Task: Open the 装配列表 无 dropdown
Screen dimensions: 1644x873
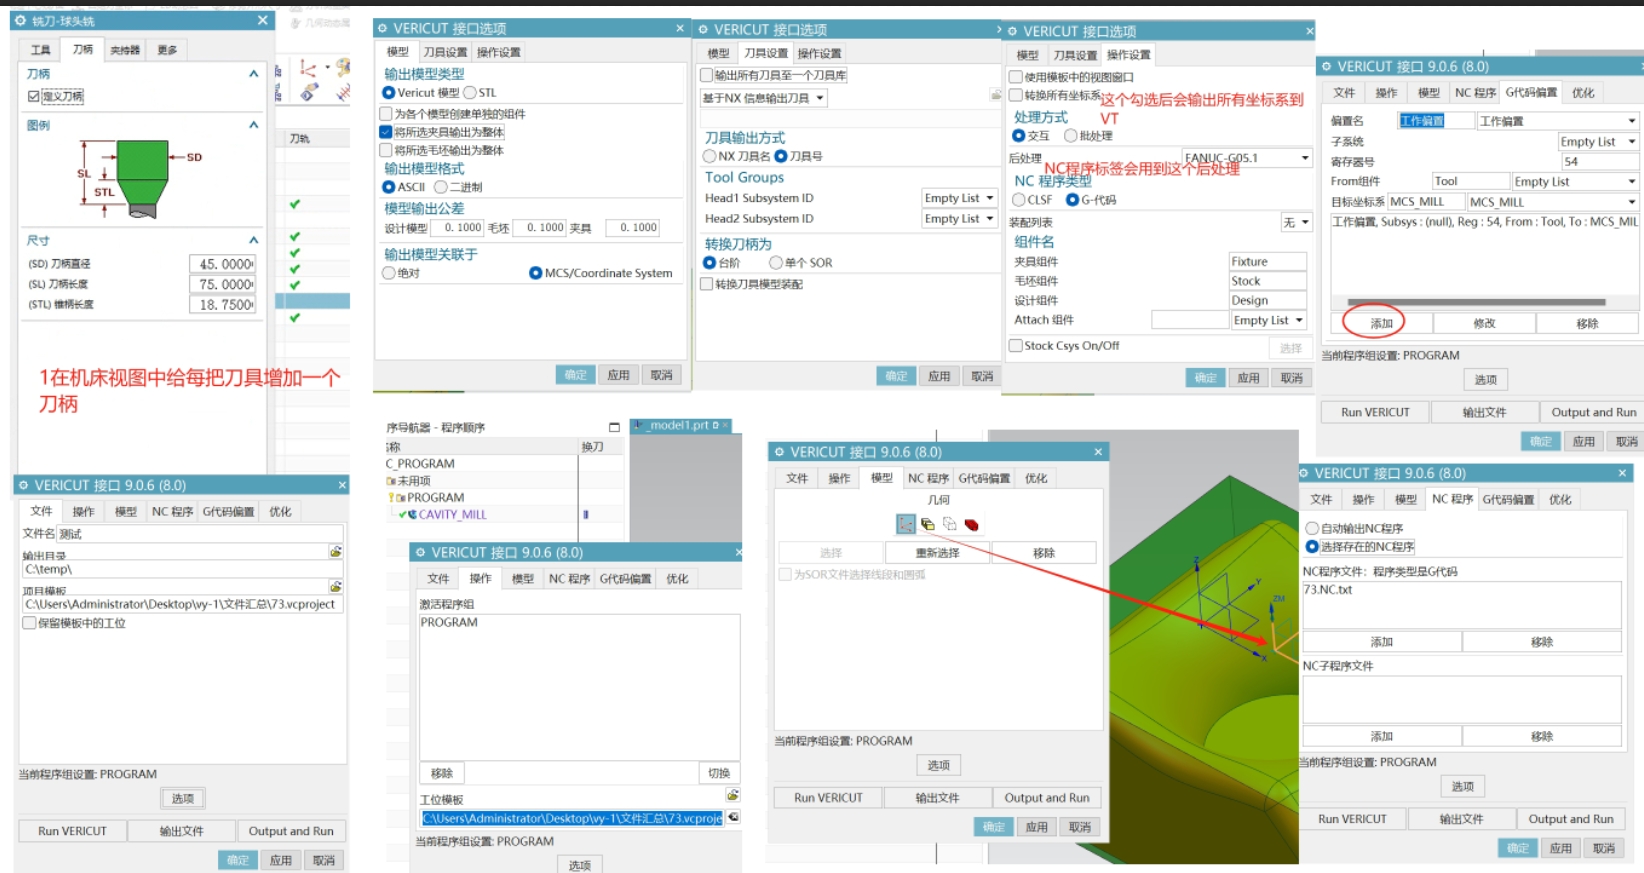Action: [1296, 222]
